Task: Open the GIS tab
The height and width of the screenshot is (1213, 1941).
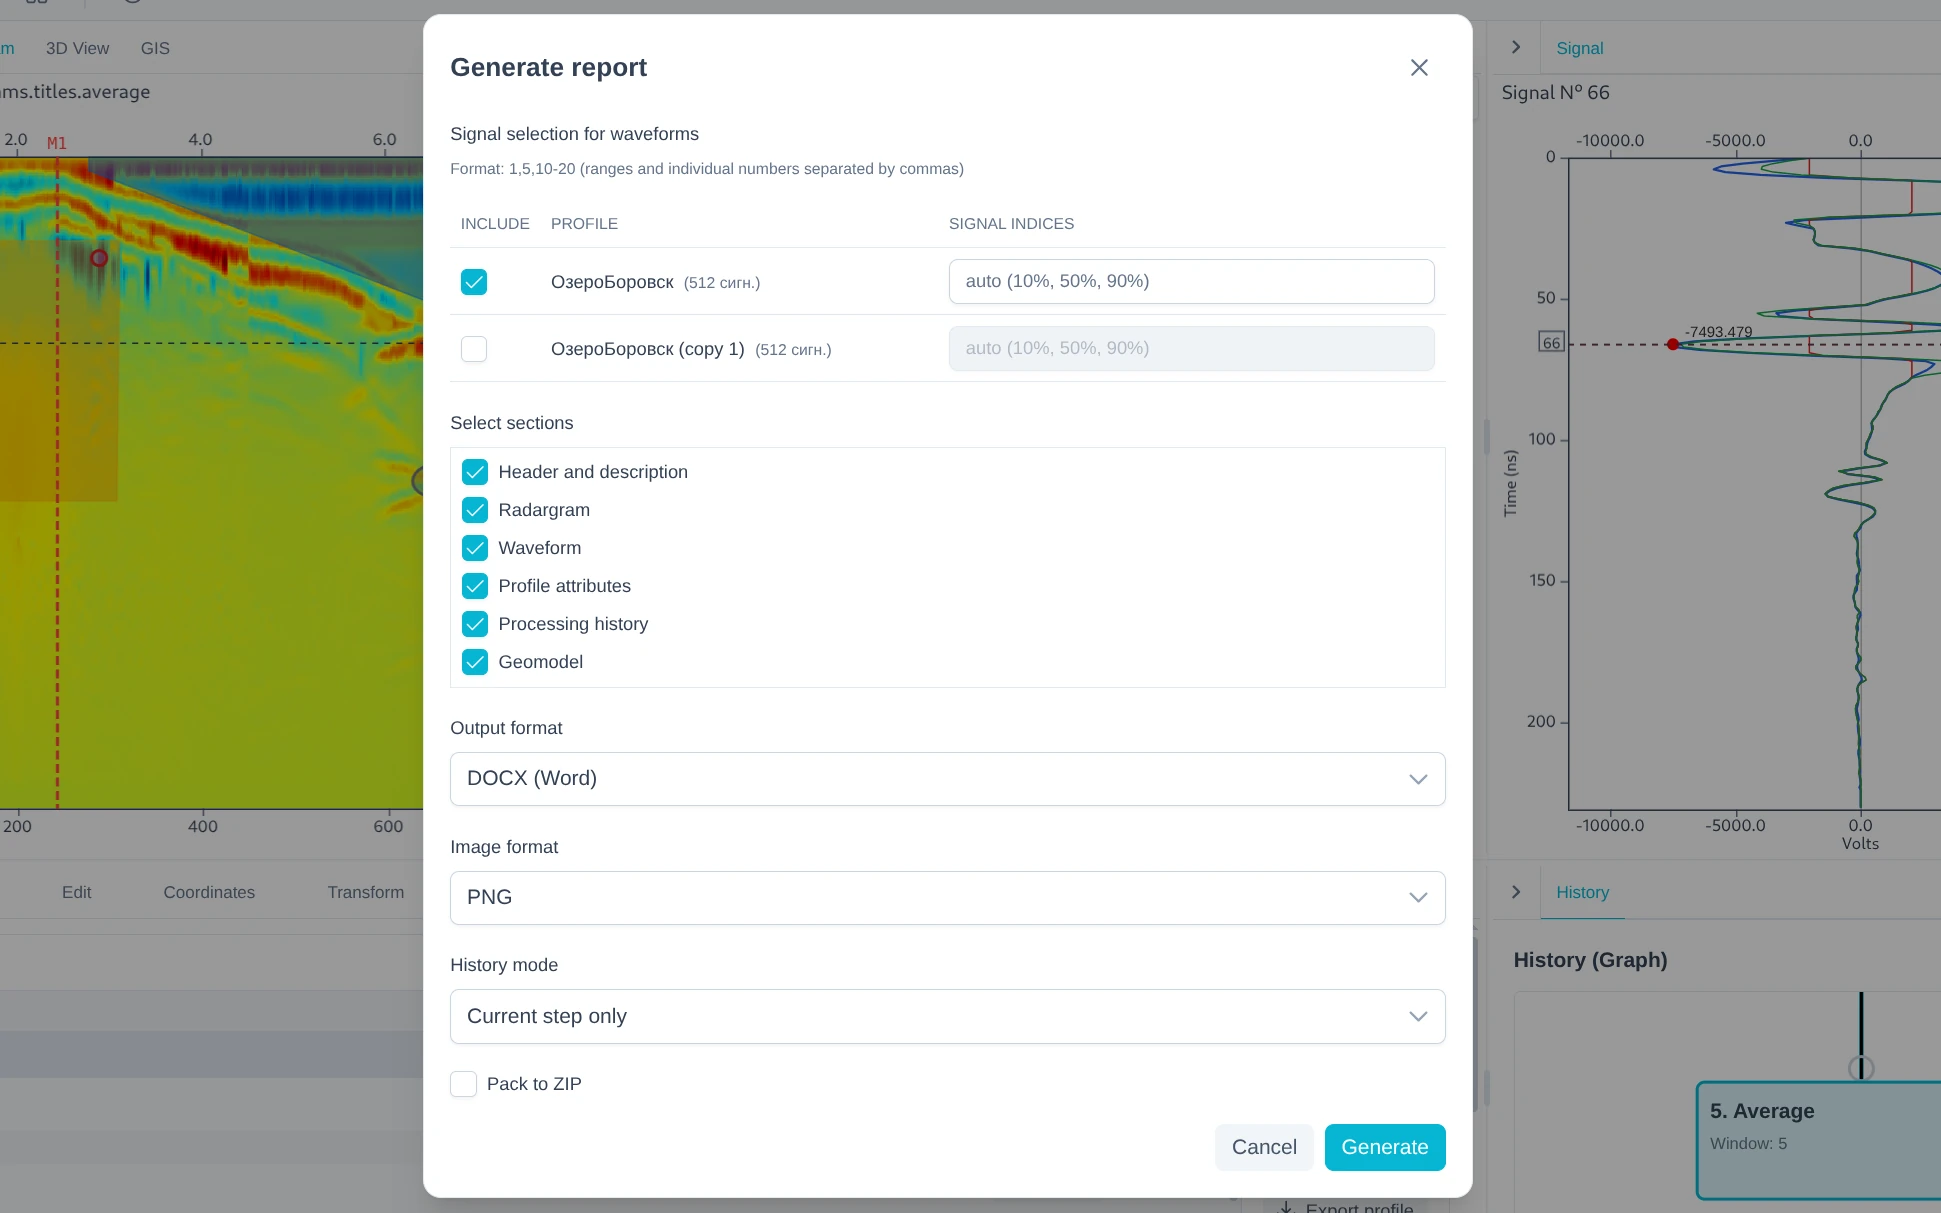Action: (154, 47)
